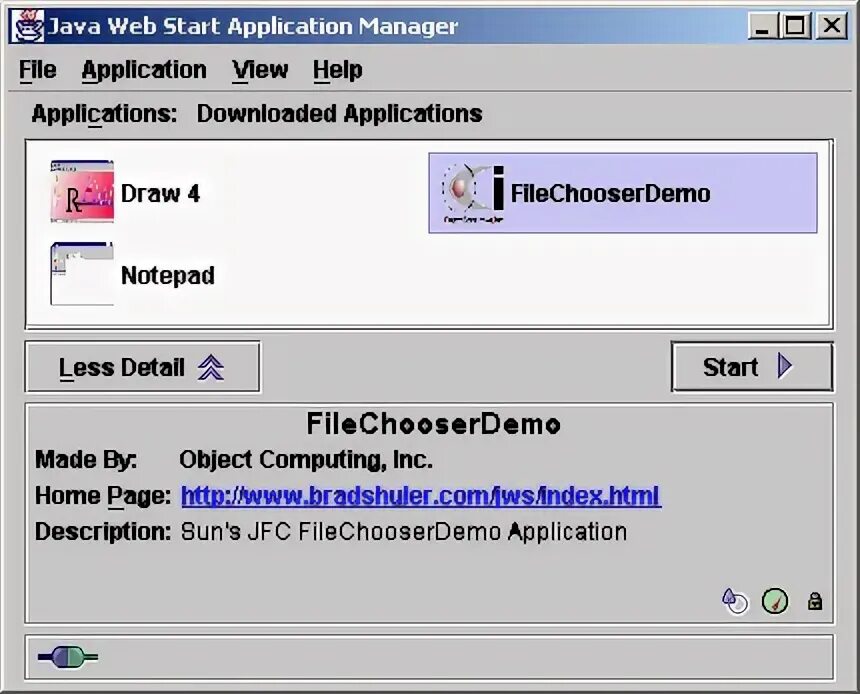This screenshot has height=694, width=860.
Task: Close the Application Manager window
Action: pos(831,26)
